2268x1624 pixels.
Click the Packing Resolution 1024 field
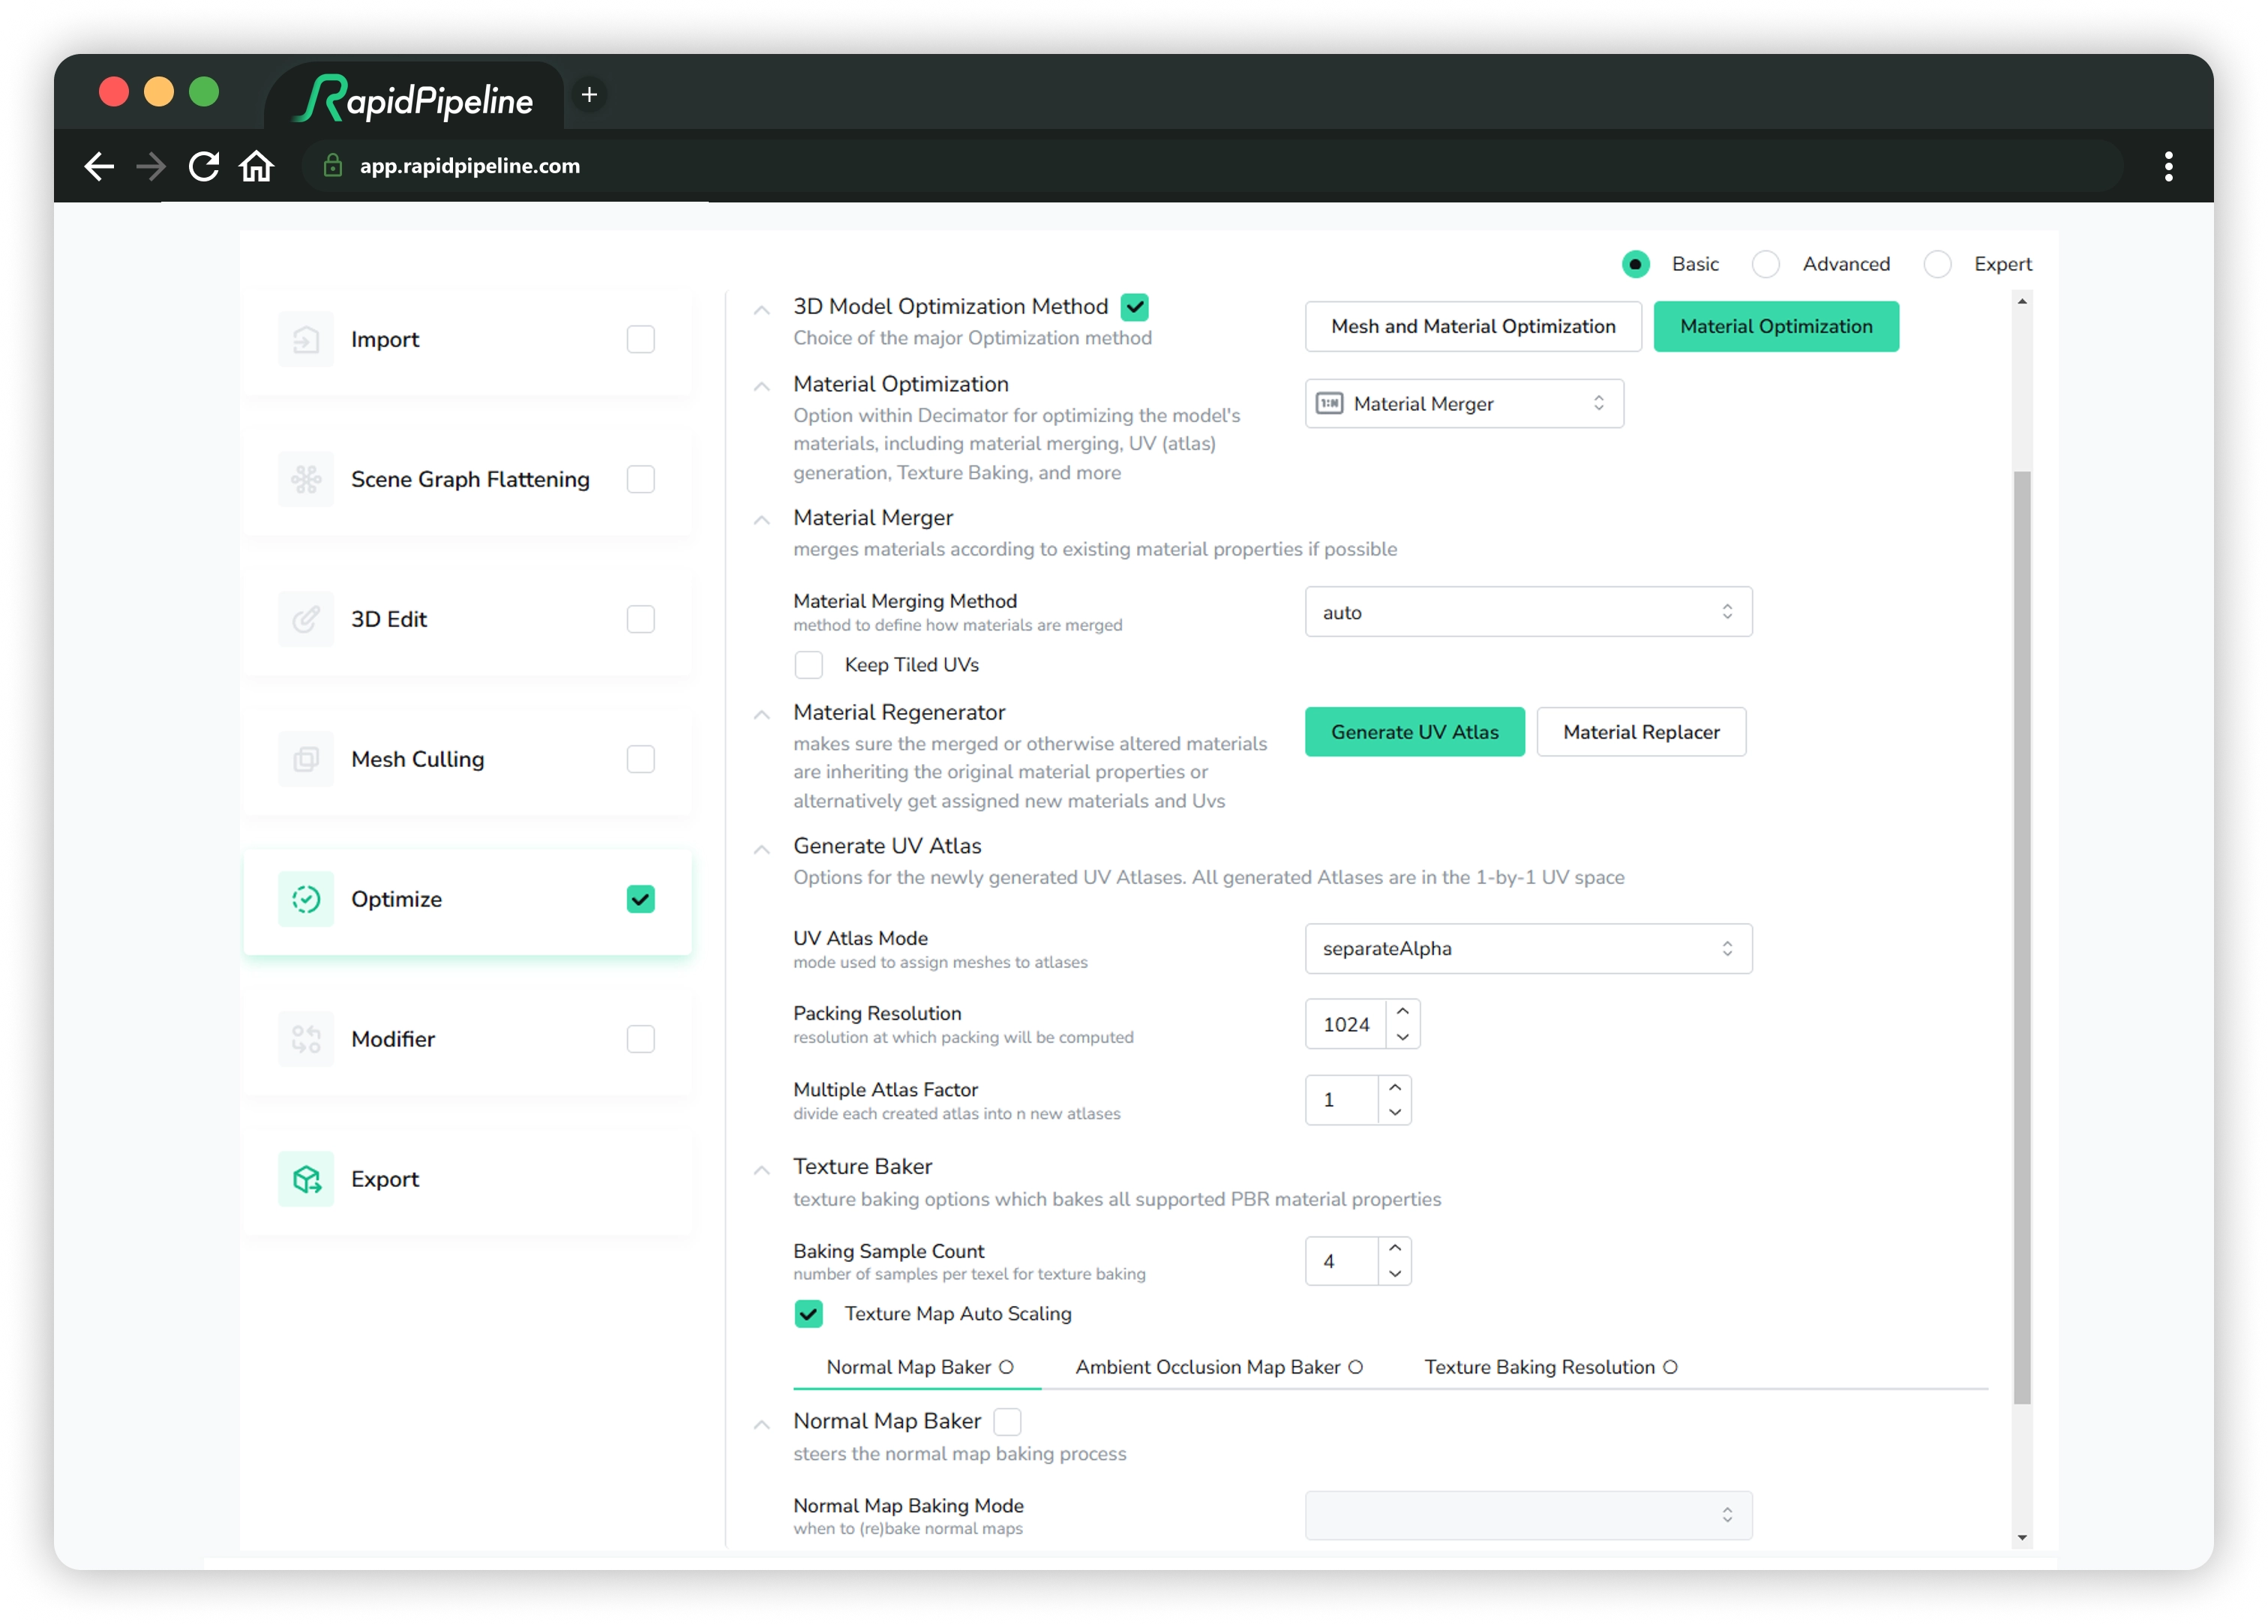tap(1346, 1024)
